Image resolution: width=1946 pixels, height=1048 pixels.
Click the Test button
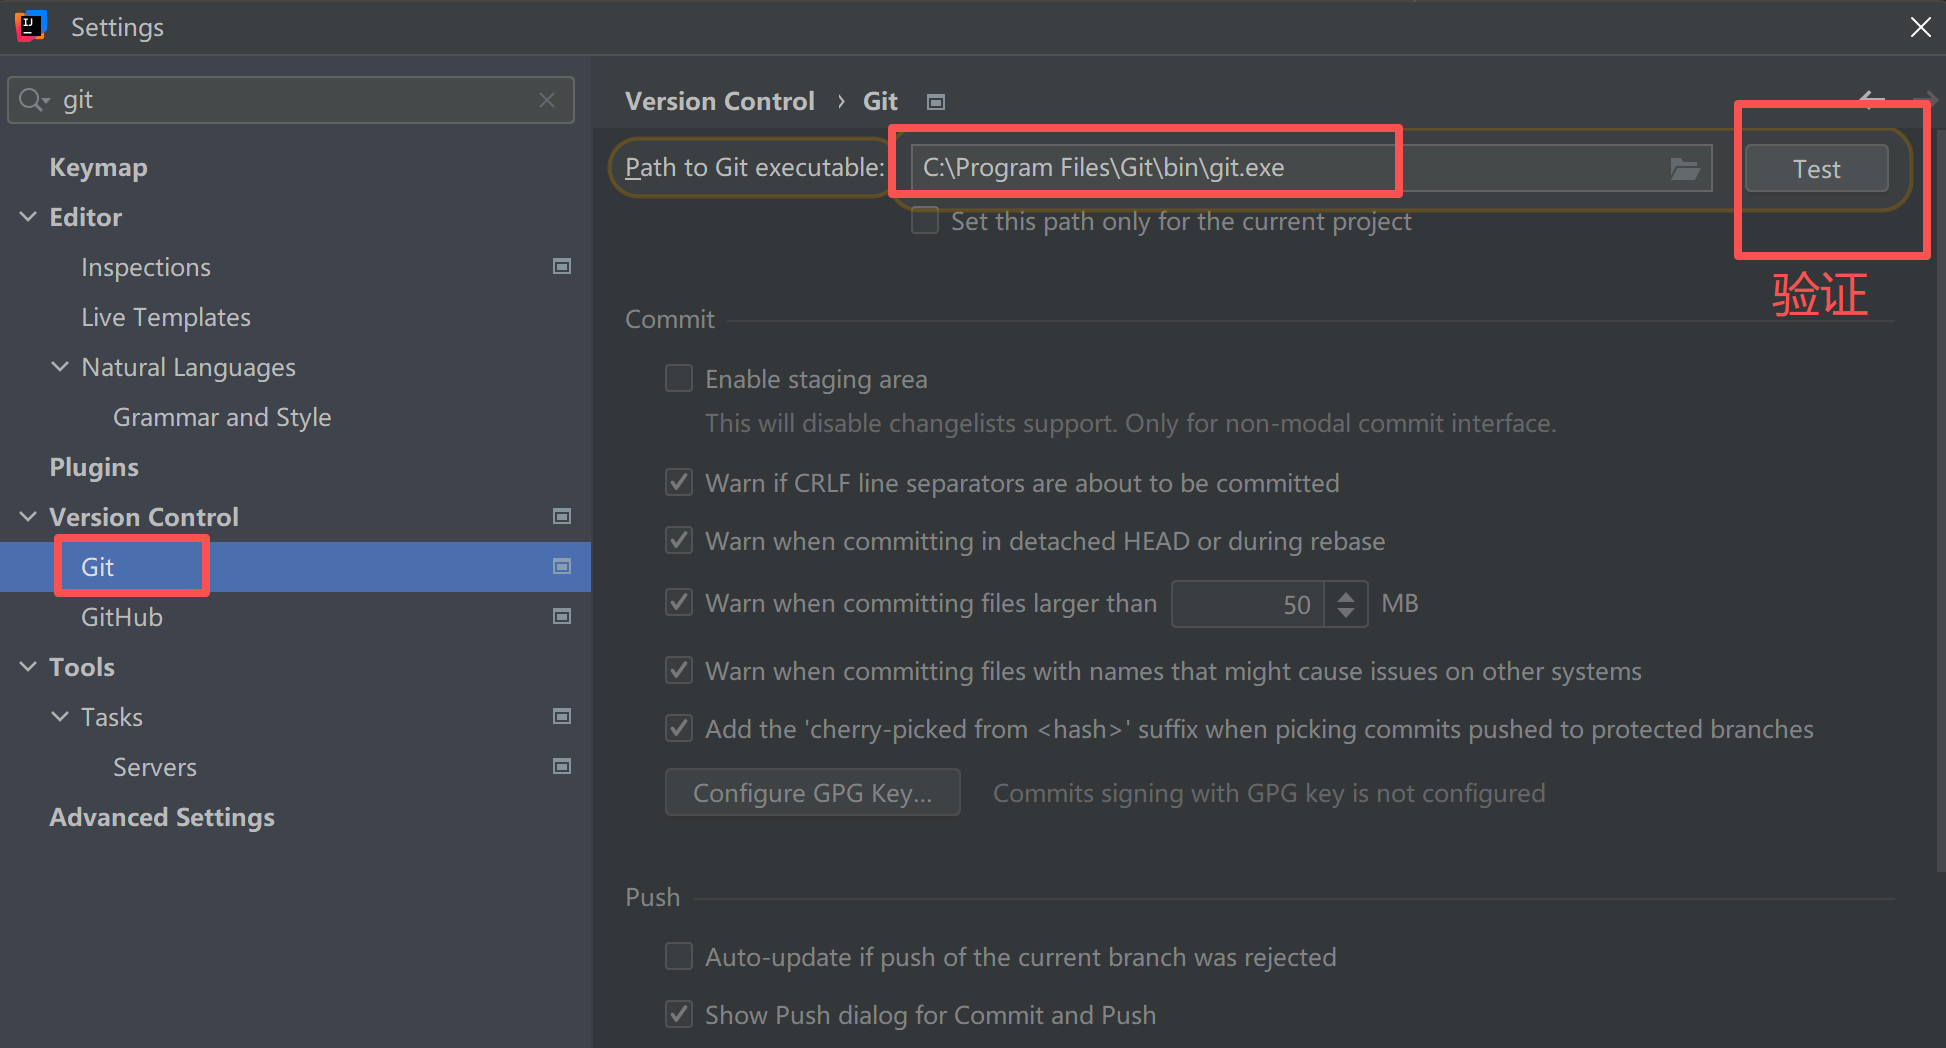(x=1817, y=169)
